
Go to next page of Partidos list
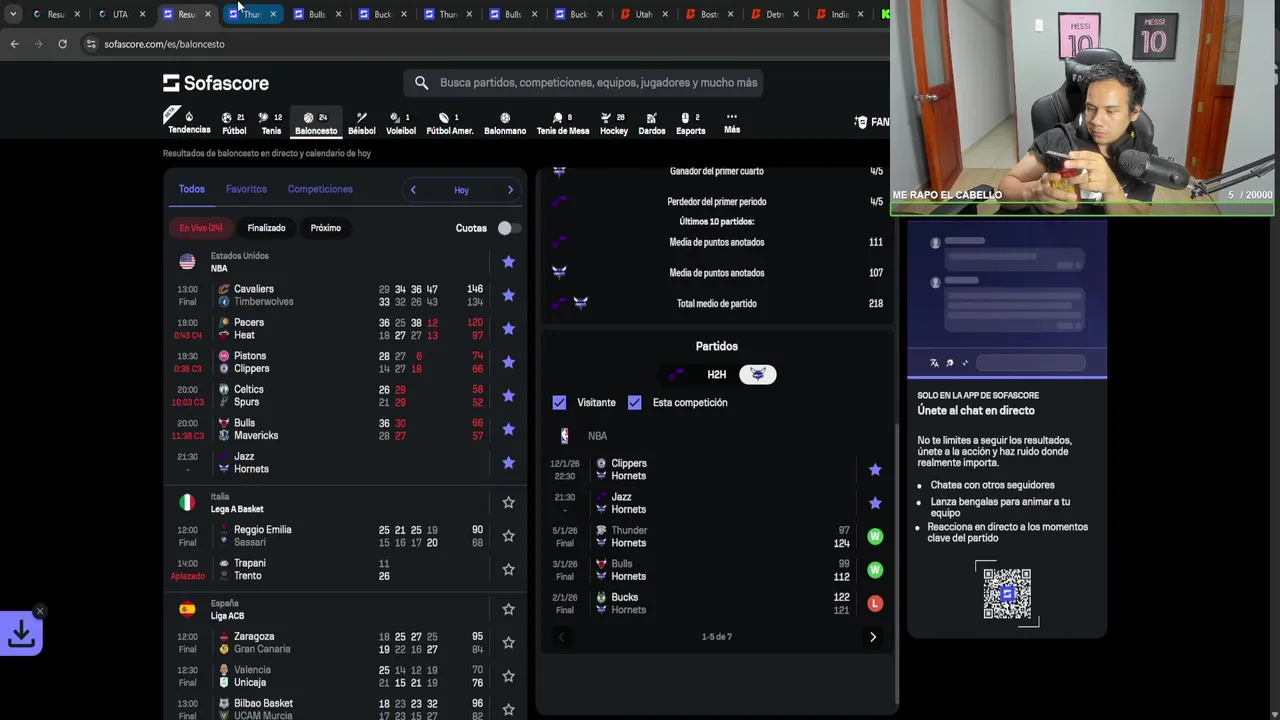click(873, 637)
